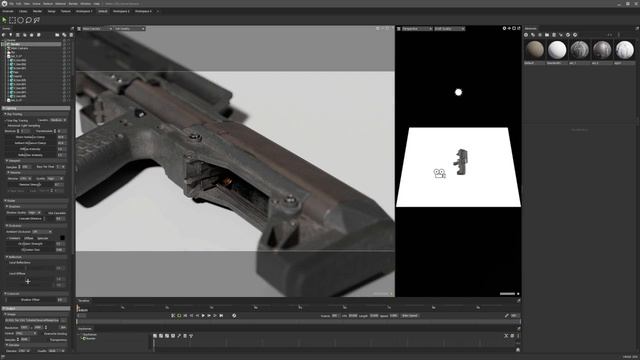The width and height of the screenshot is (640, 360).
Task: Toggle the Use Ray Tracing checkbox
Action: tap(6, 120)
